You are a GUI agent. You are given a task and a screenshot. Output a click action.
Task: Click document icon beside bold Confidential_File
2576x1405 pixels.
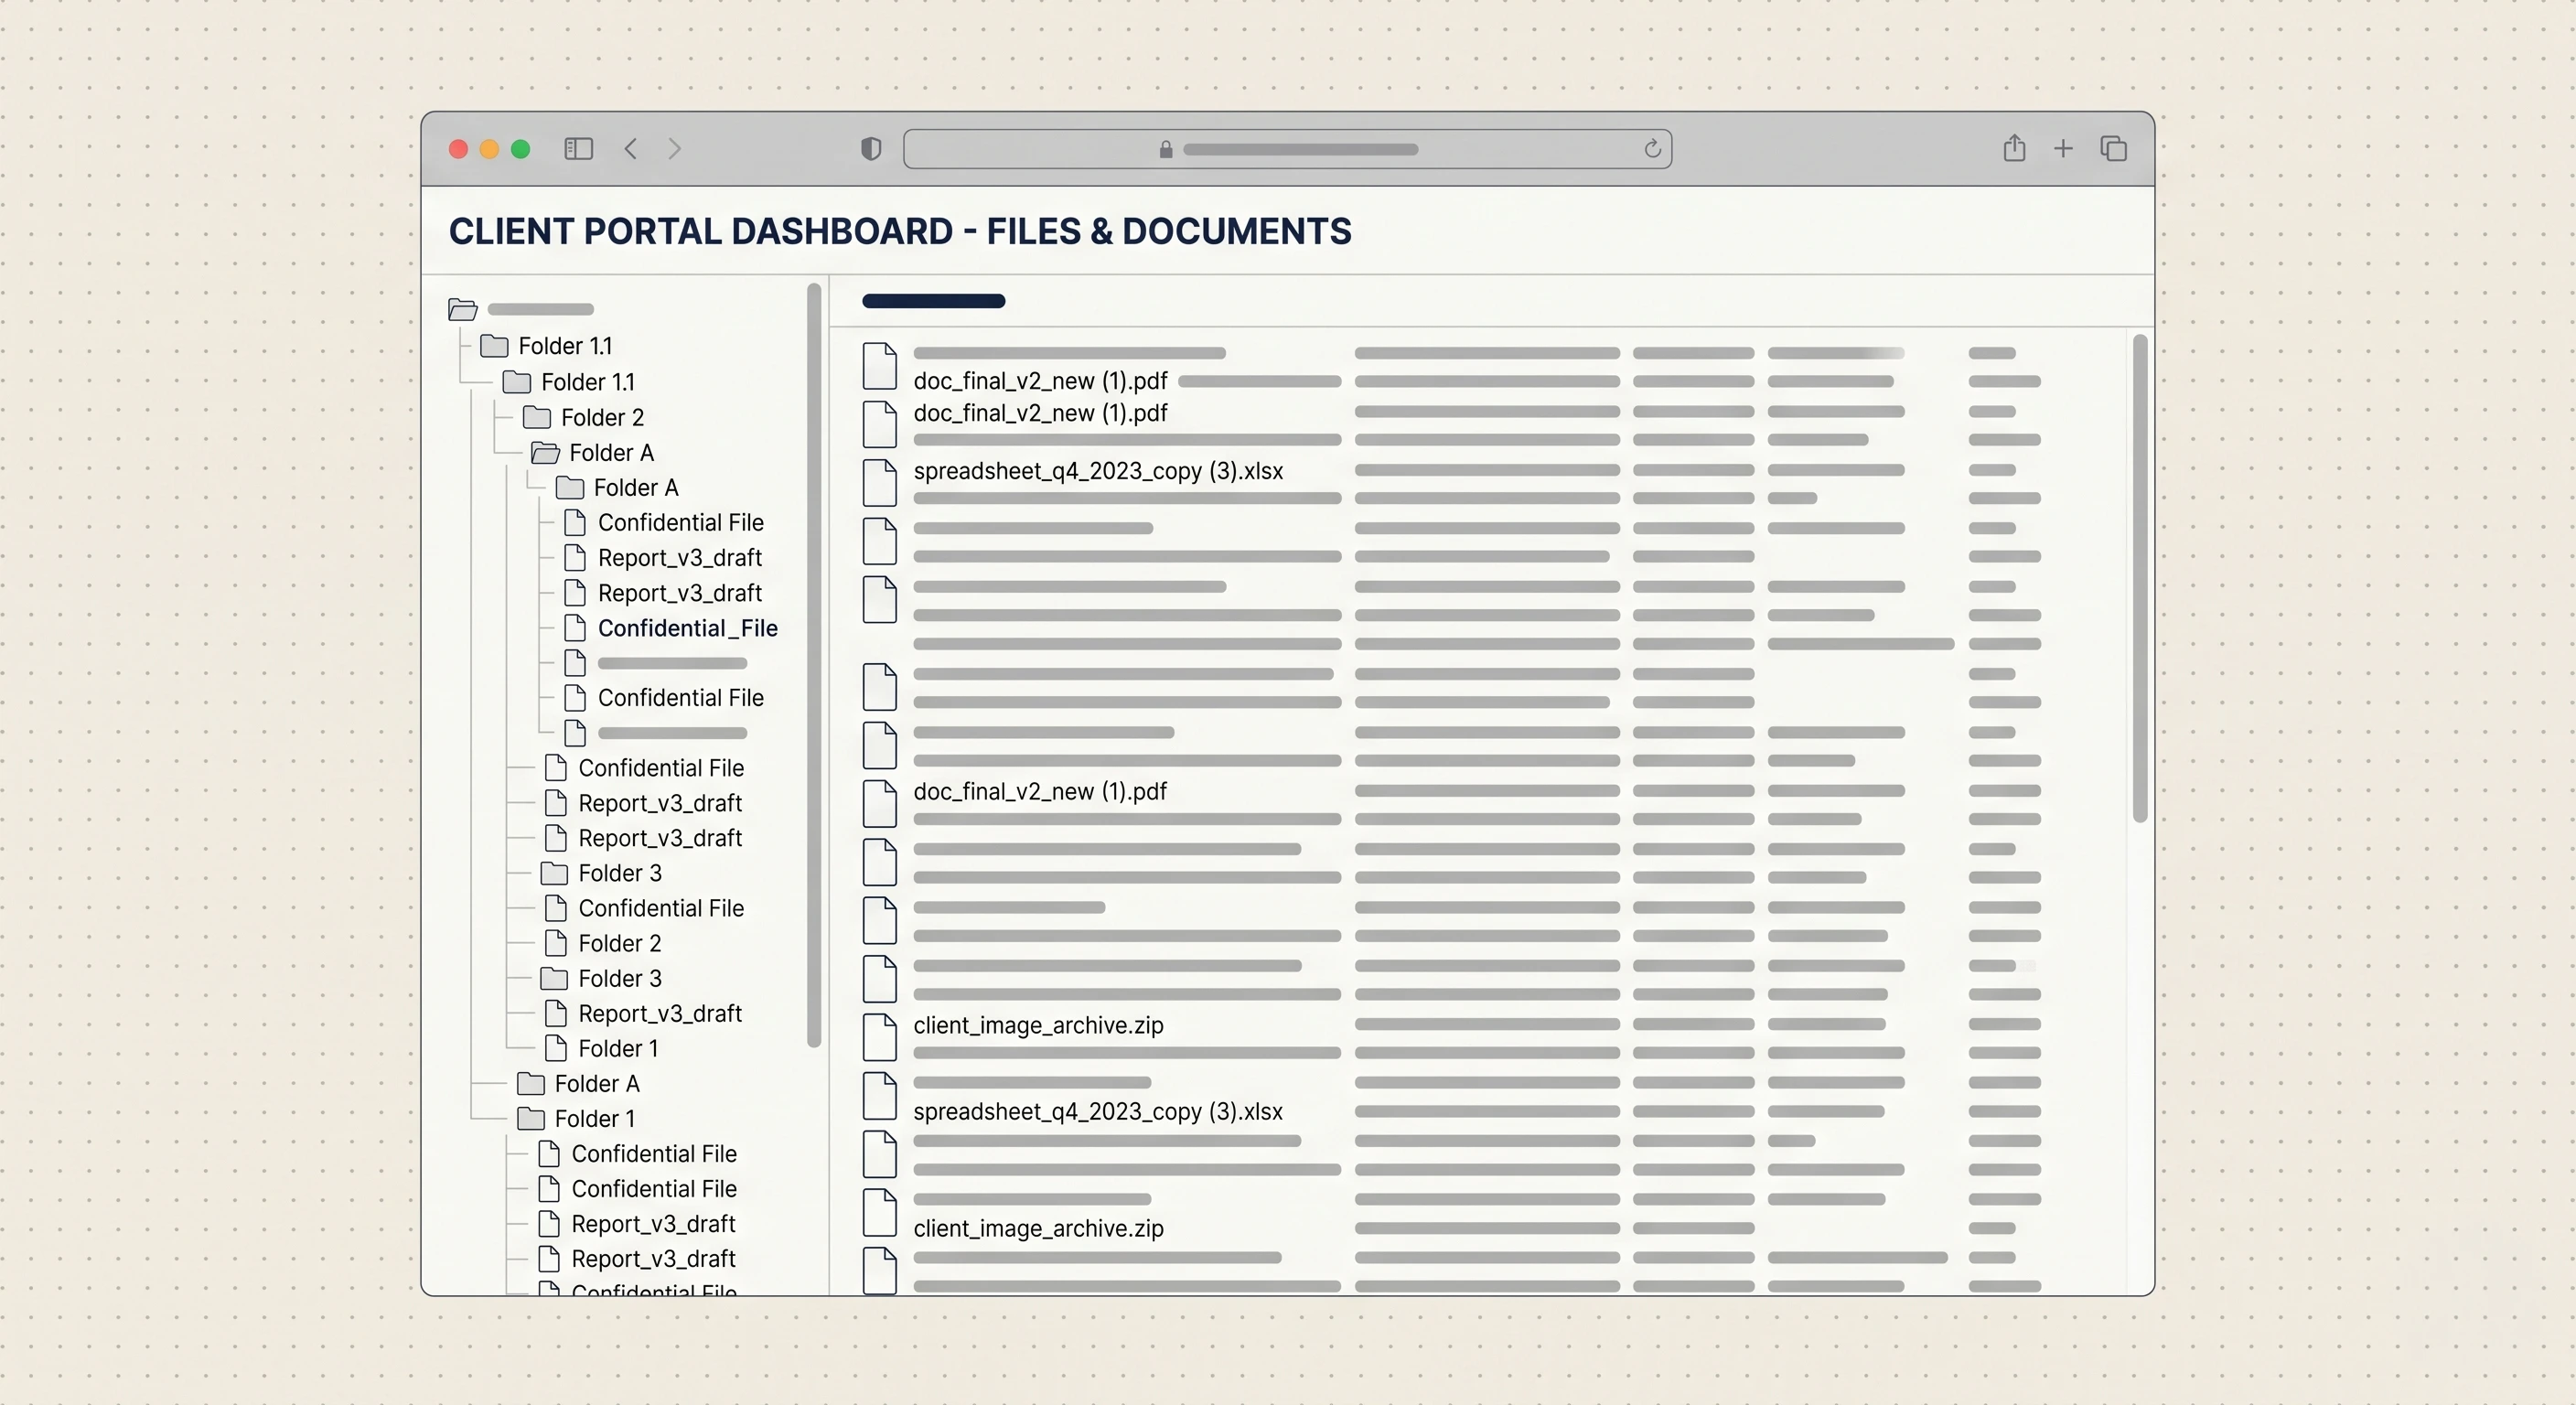pos(575,628)
